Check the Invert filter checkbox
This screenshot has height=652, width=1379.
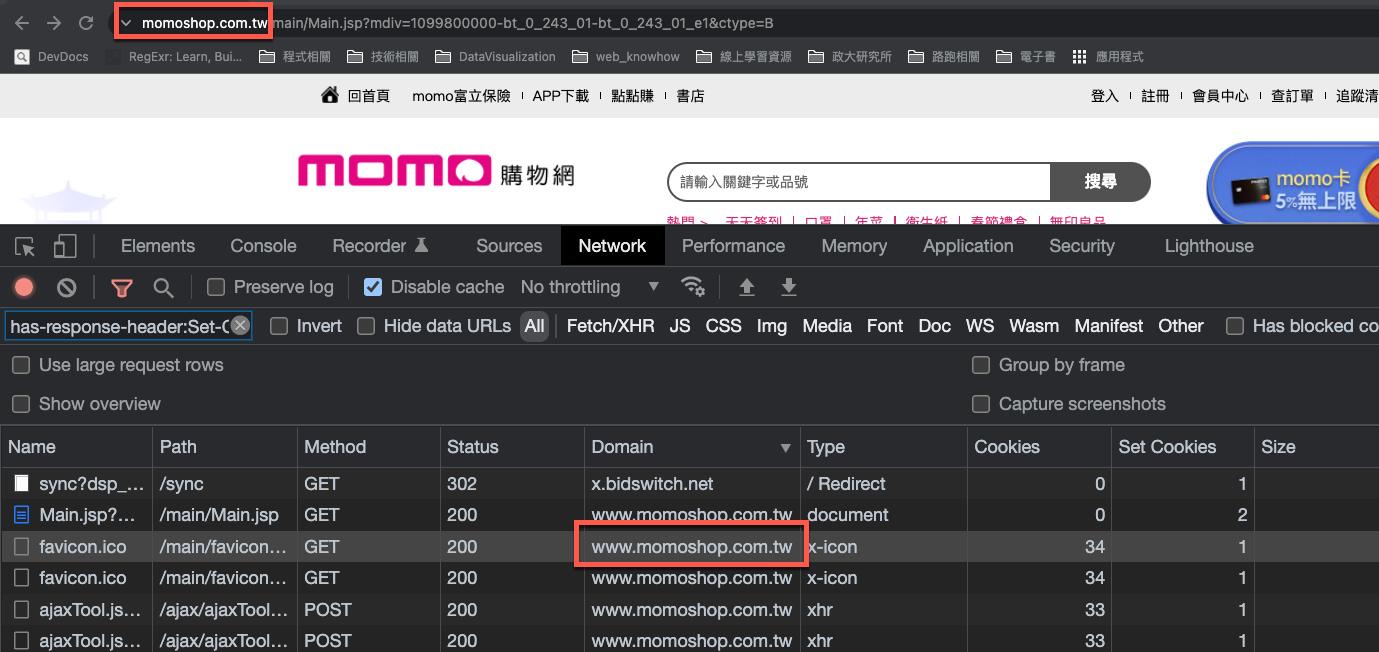click(x=279, y=326)
